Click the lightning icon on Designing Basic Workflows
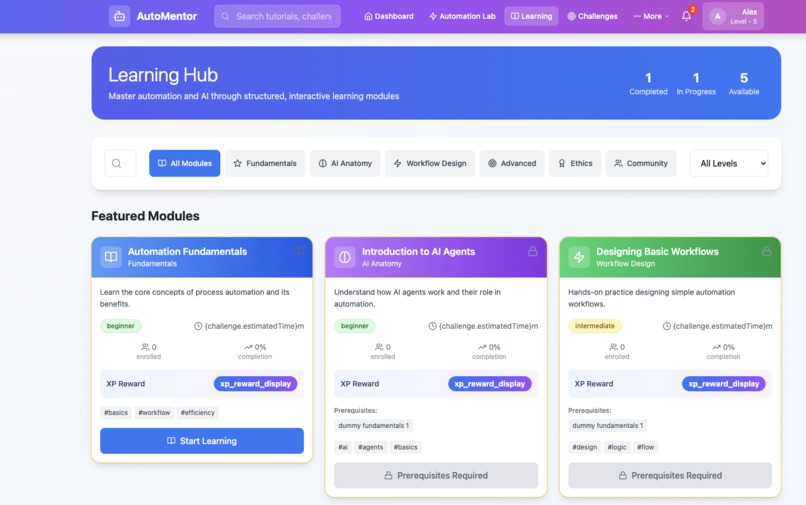 (x=579, y=257)
